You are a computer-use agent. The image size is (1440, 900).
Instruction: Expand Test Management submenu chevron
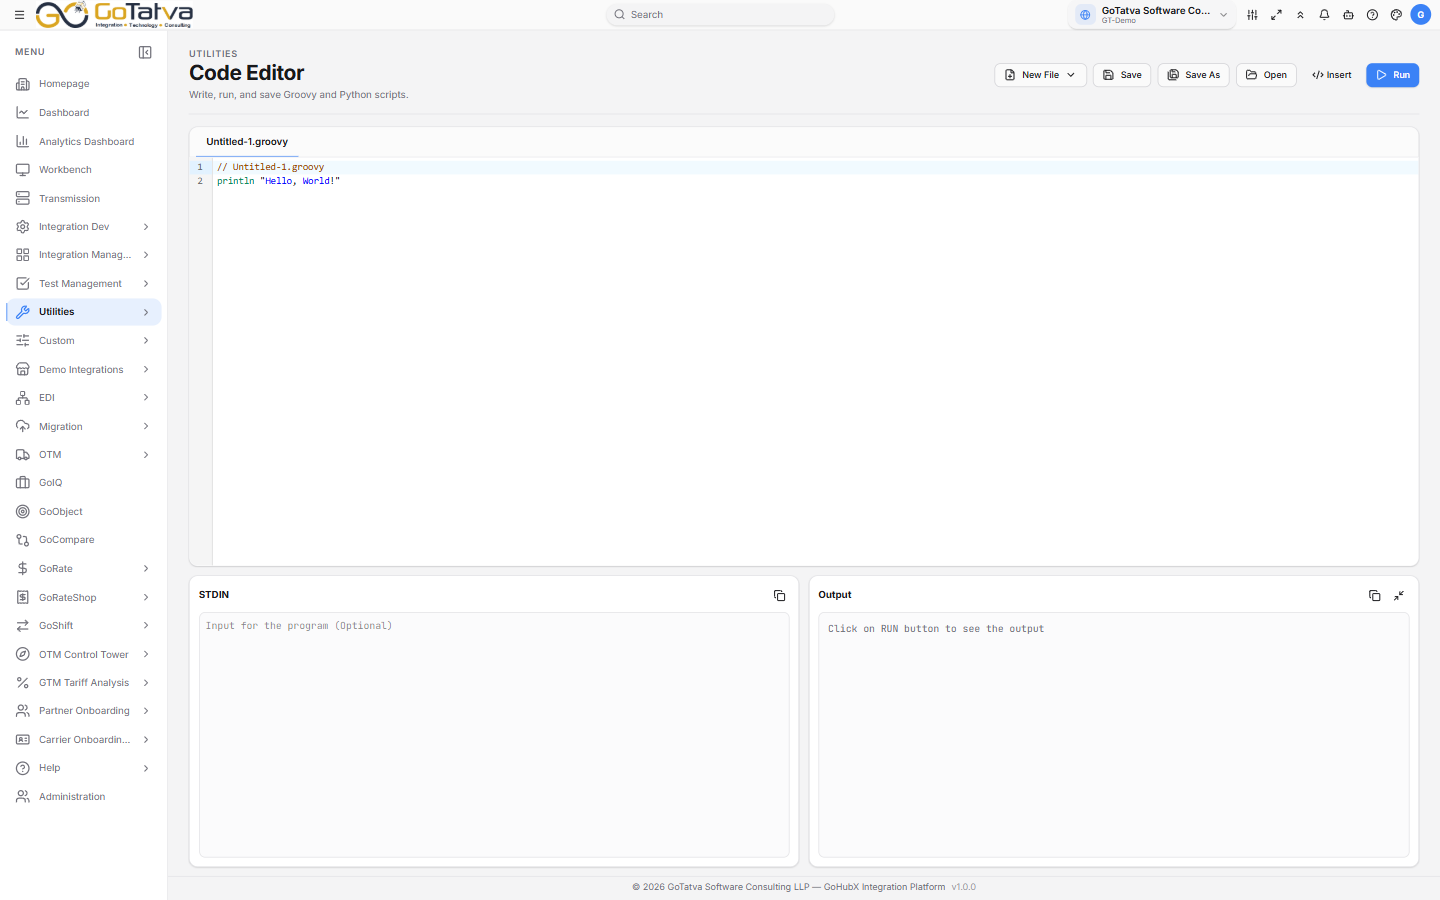click(146, 284)
